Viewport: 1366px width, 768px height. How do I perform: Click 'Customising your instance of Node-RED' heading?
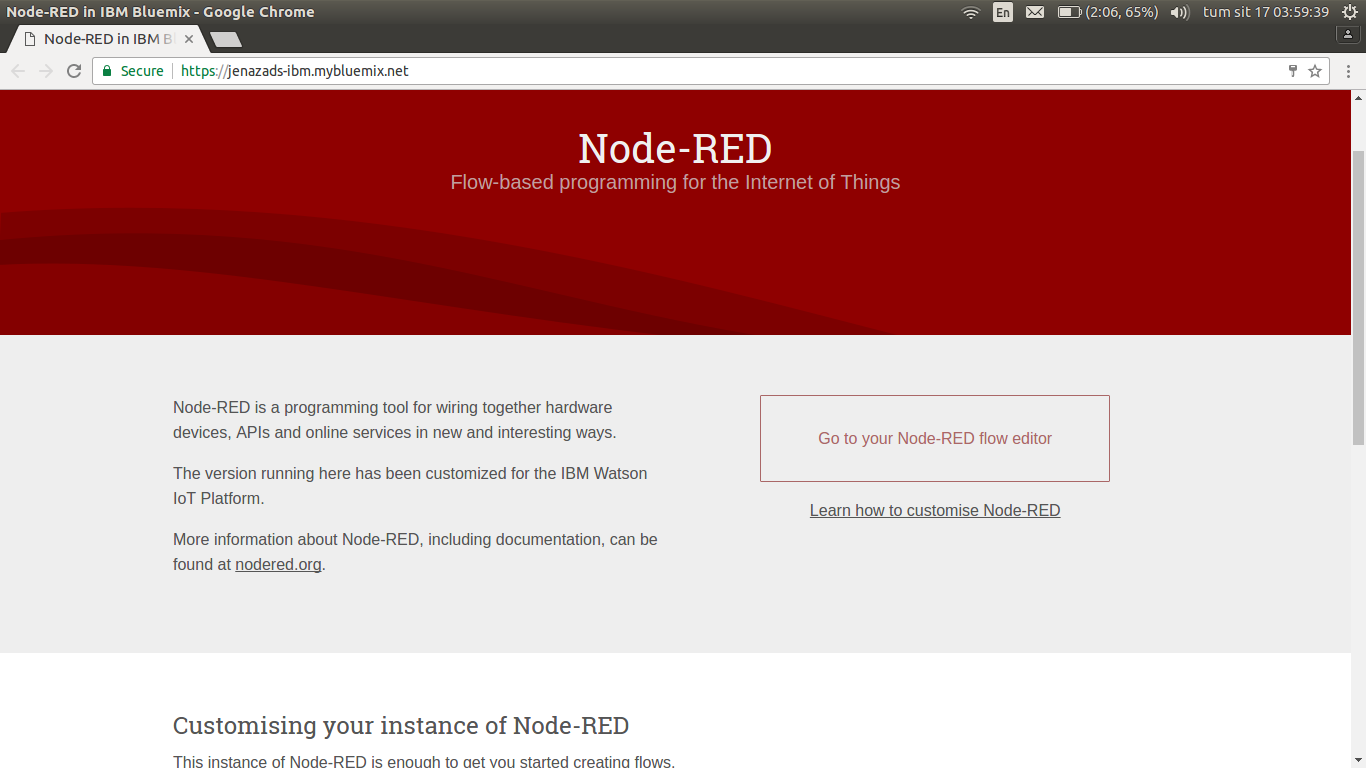click(x=401, y=725)
